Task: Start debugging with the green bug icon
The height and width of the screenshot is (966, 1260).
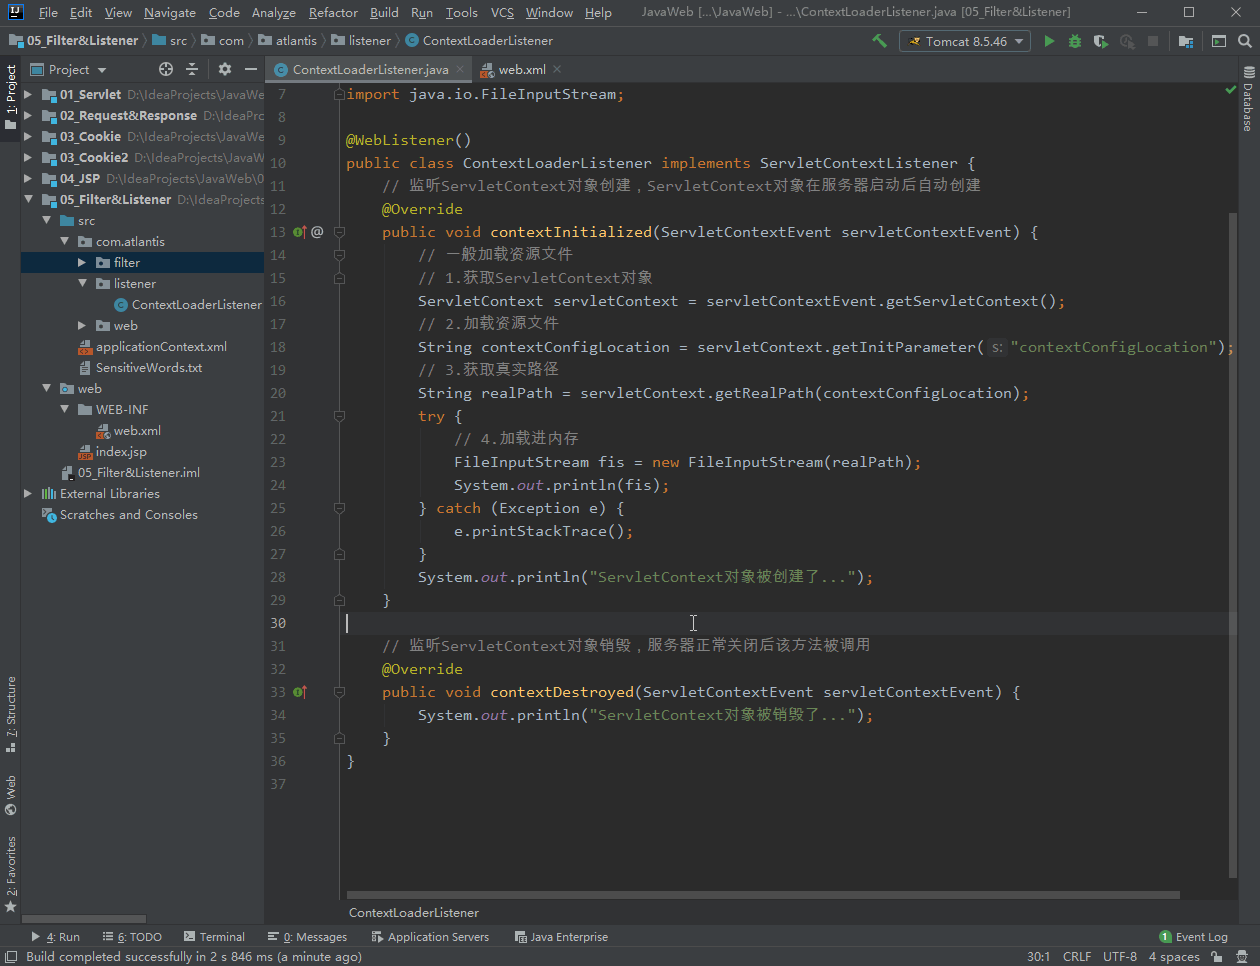Action: [1075, 41]
